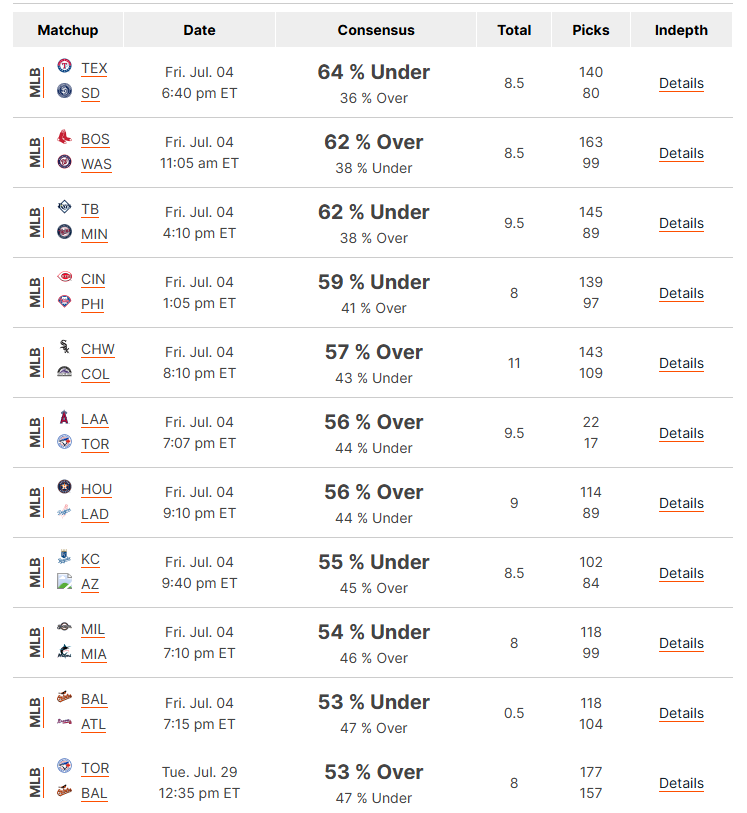
Task: Click the Tampa Bay Rays logo
Action: point(64,206)
